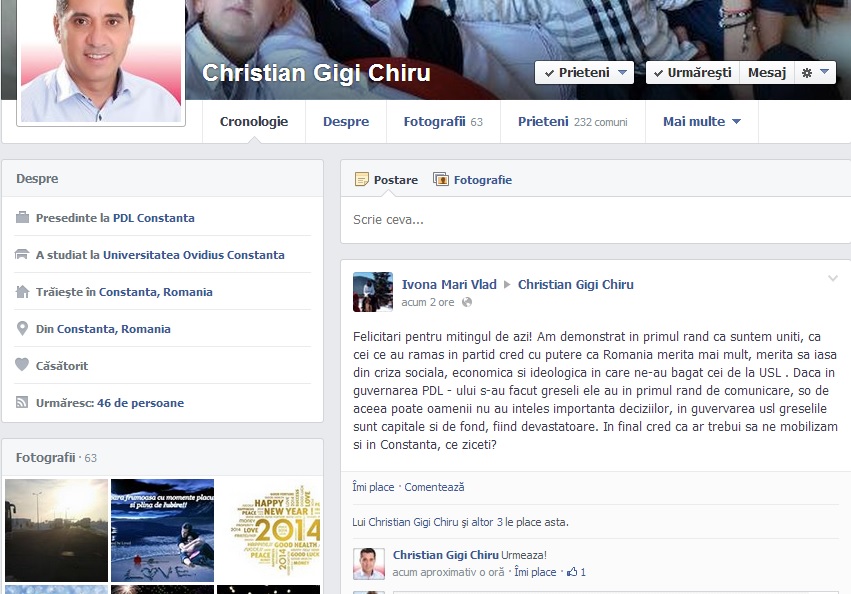Click the RSS feed icon beside Urmăresc
The image size is (851, 594).
(22, 402)
